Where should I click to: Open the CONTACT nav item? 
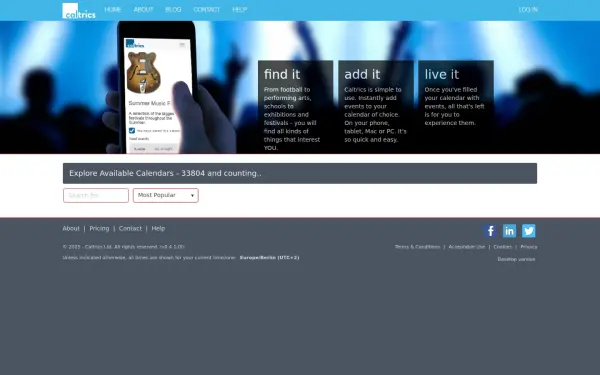(x=207, y=10)
